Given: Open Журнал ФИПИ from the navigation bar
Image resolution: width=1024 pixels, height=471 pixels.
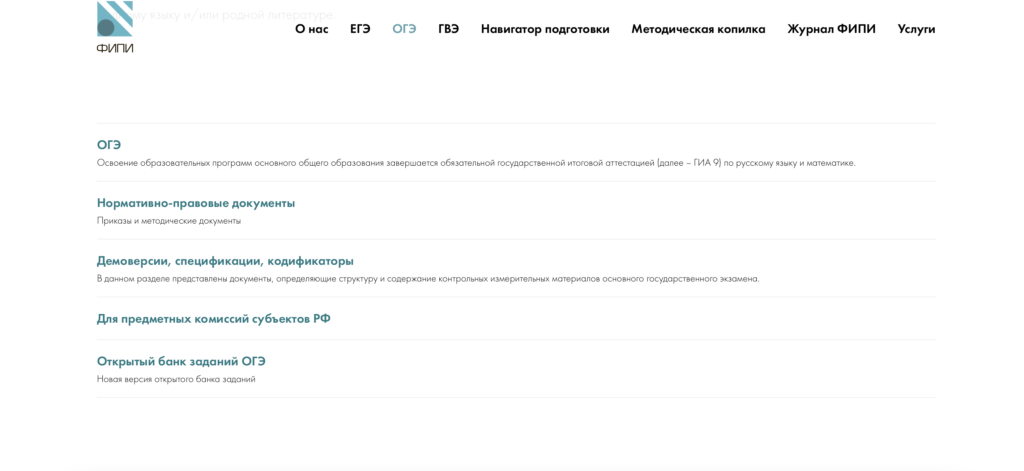Looking at the screenshot, I should click(831, 29).
